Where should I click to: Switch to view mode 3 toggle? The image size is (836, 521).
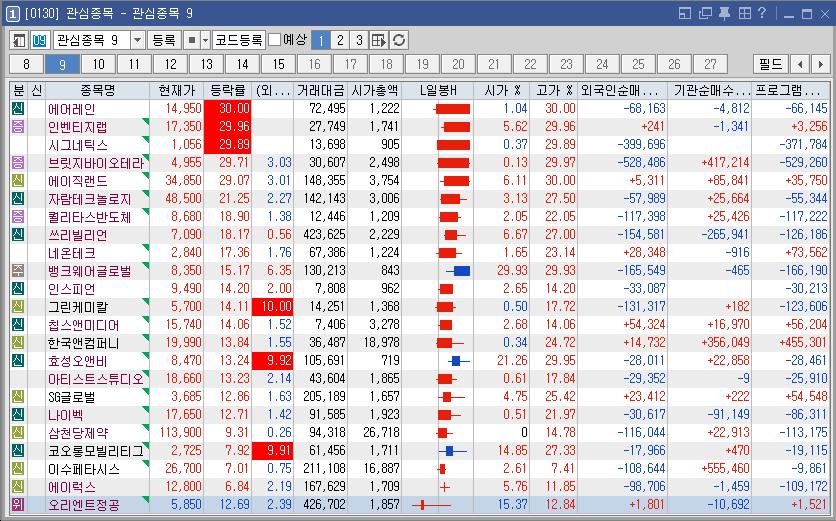[359, 40]
